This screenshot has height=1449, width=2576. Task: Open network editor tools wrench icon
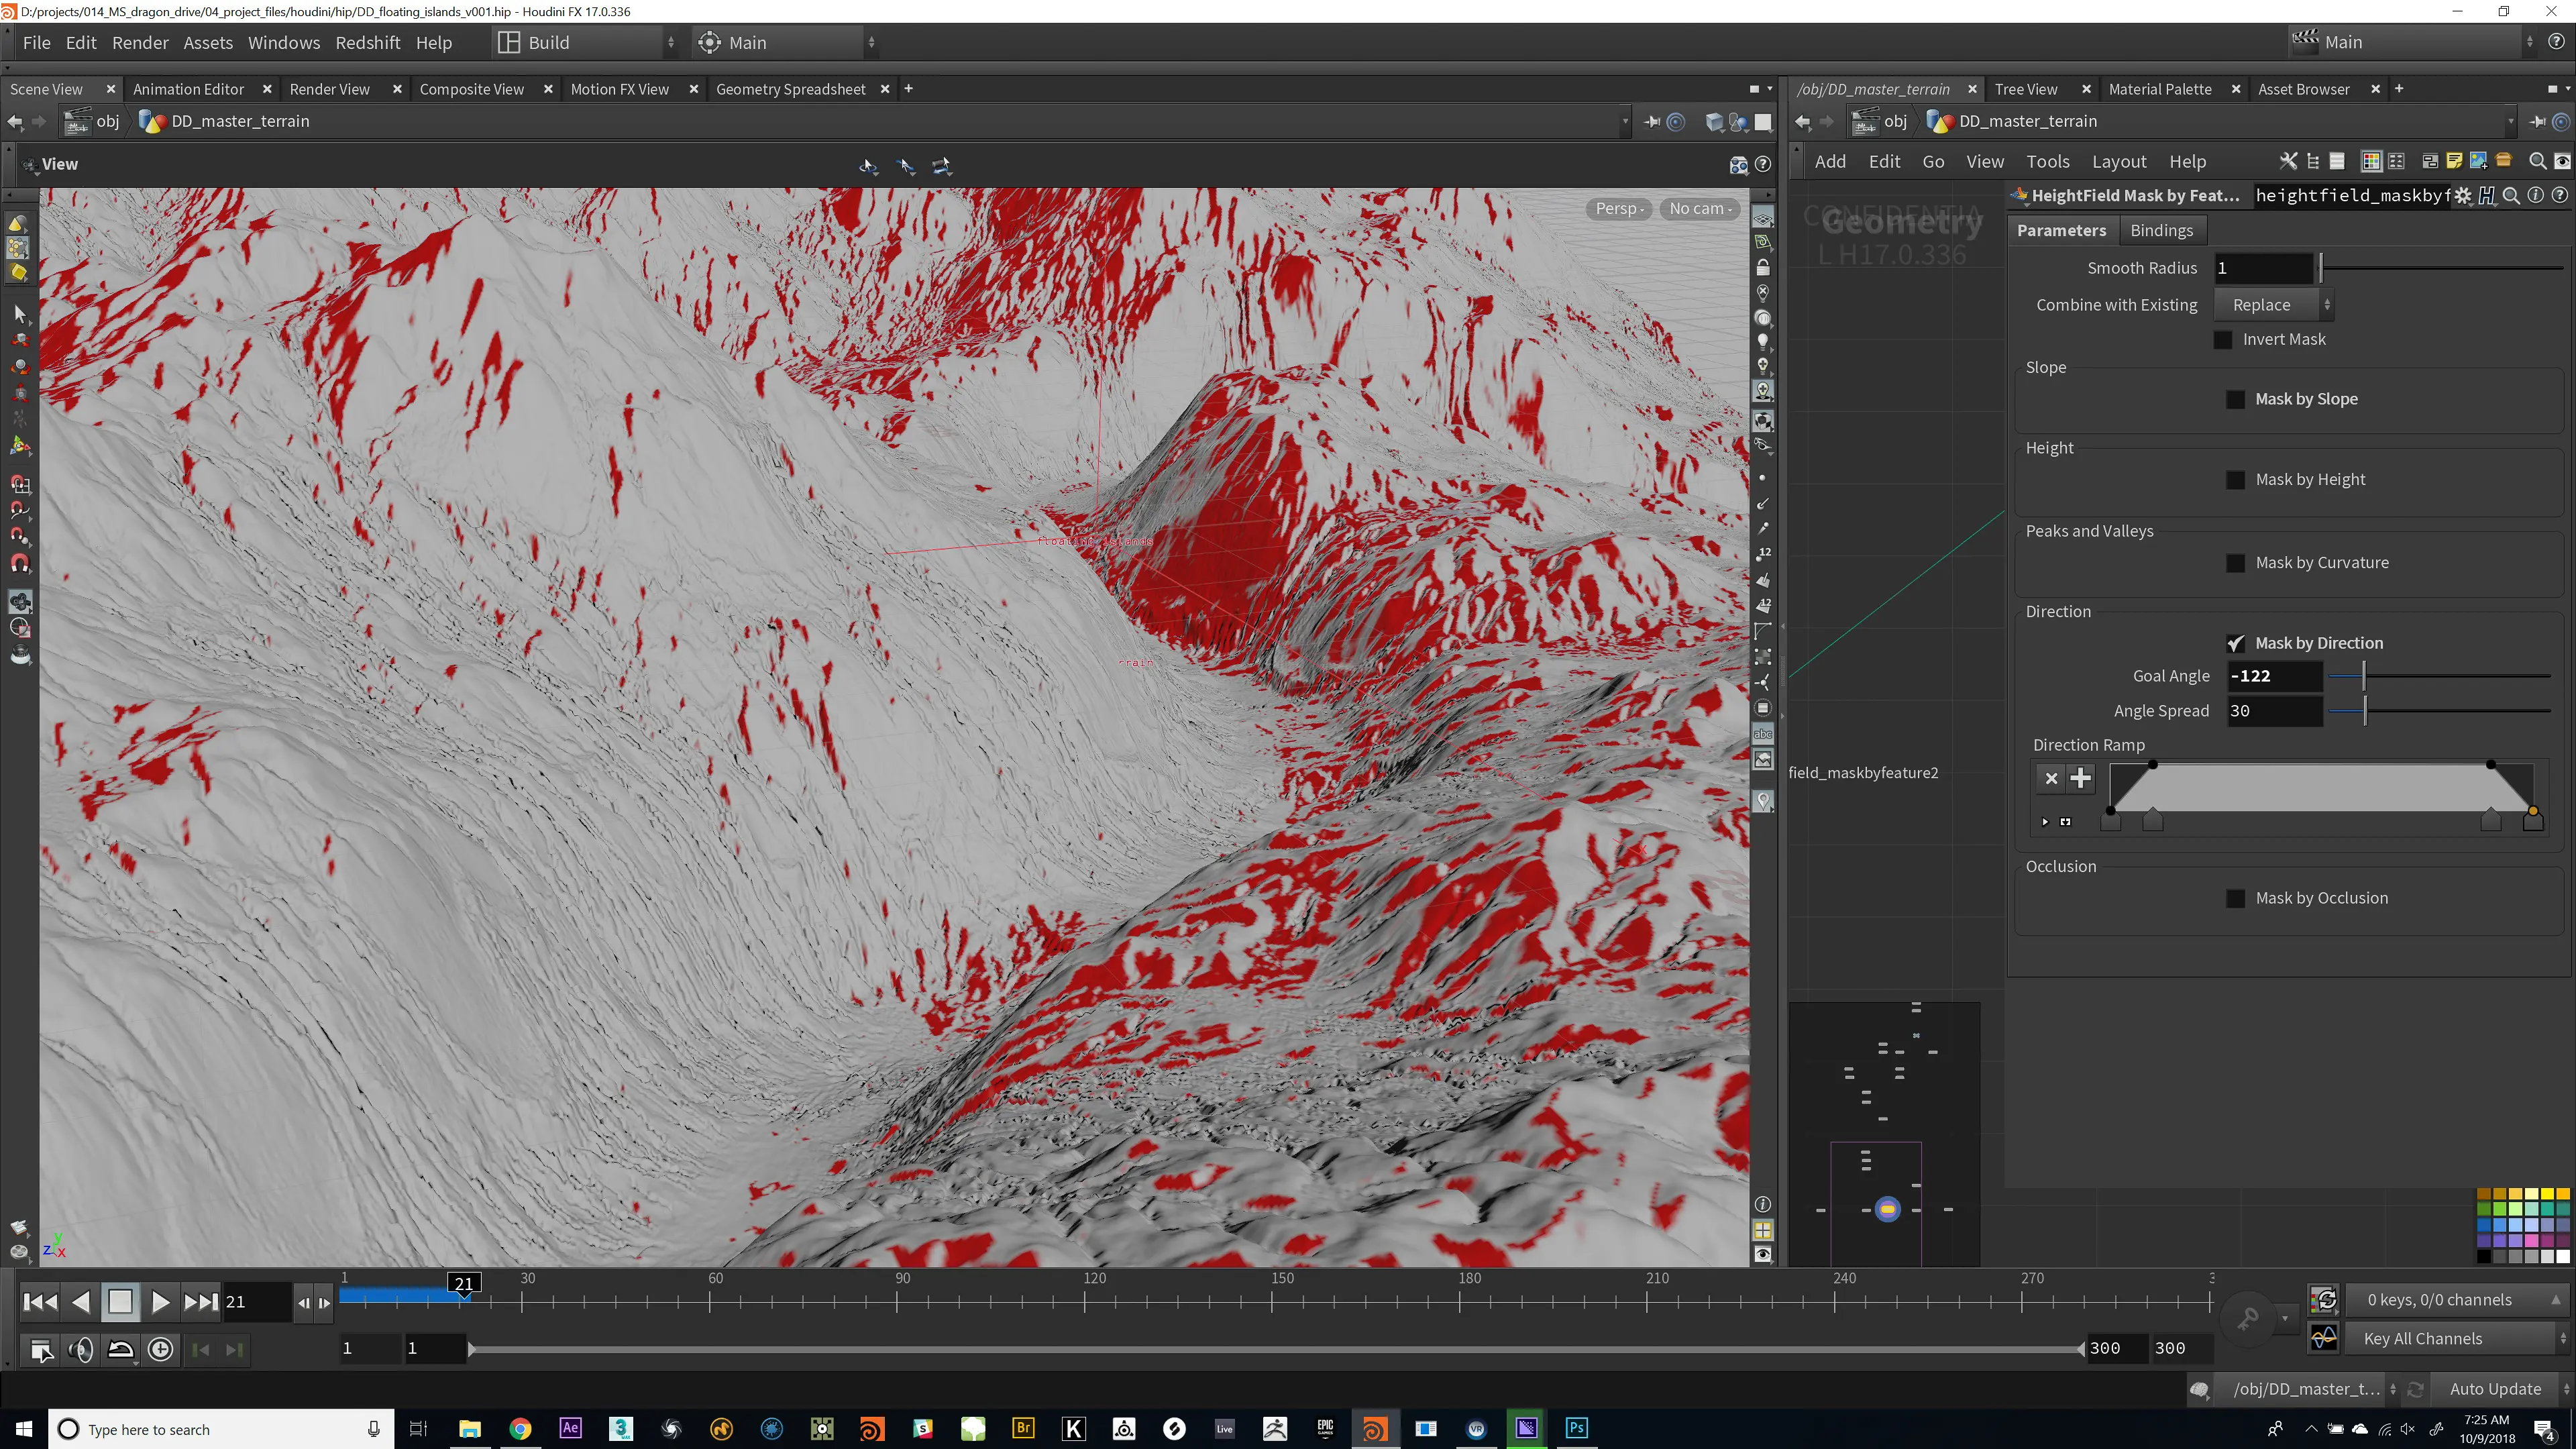point(2288,161)
